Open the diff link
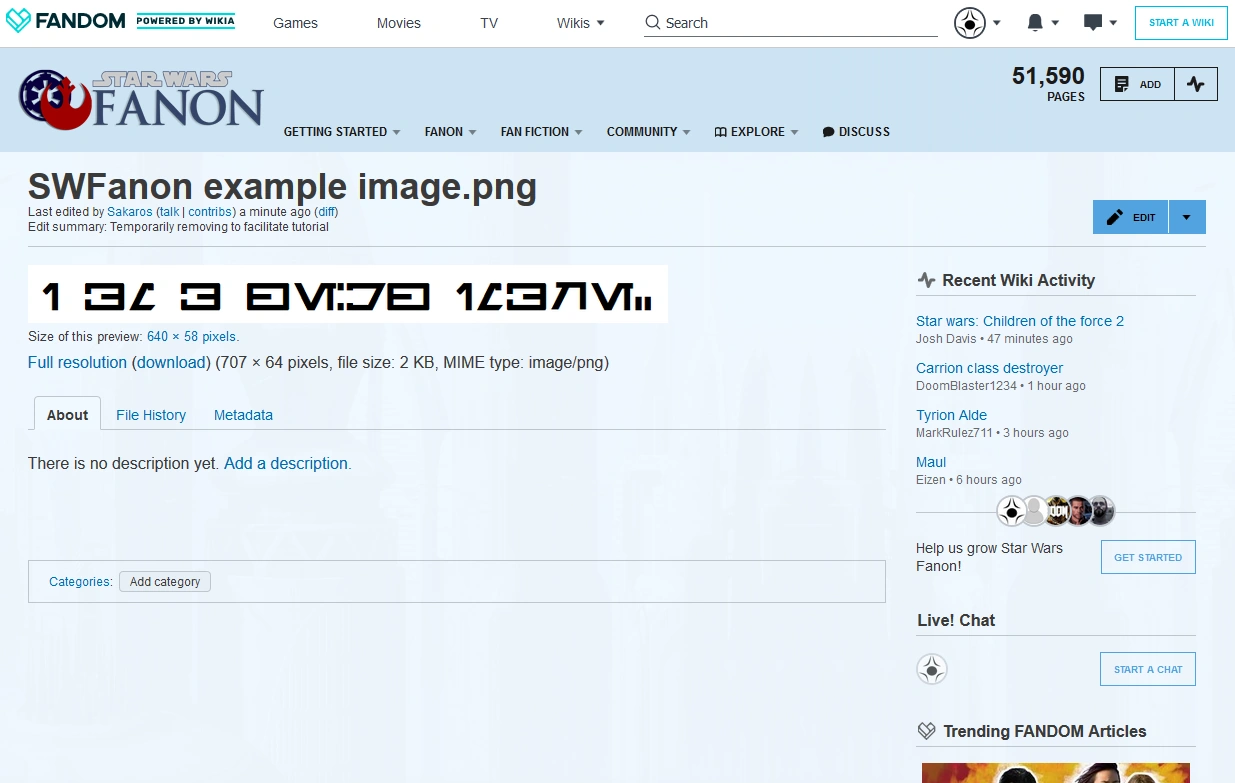 coord(327,212)
